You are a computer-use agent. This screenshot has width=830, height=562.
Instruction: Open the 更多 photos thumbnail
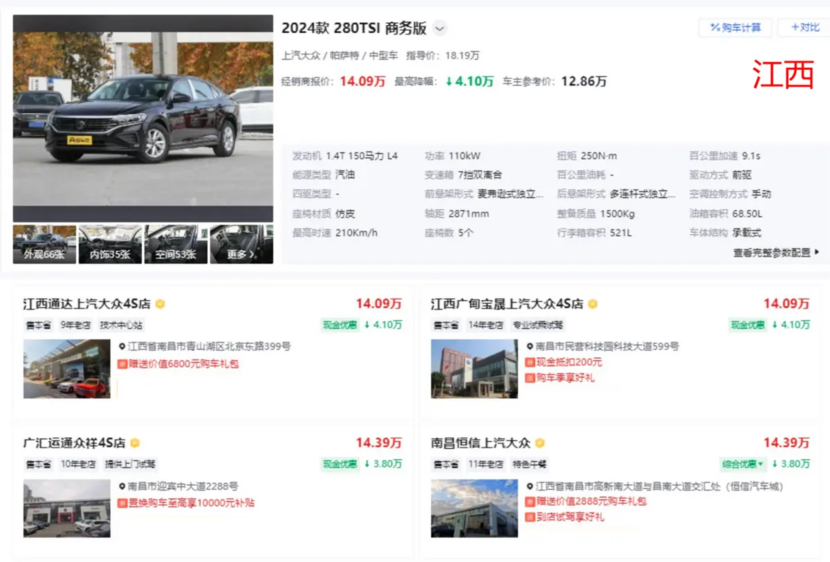241,244
